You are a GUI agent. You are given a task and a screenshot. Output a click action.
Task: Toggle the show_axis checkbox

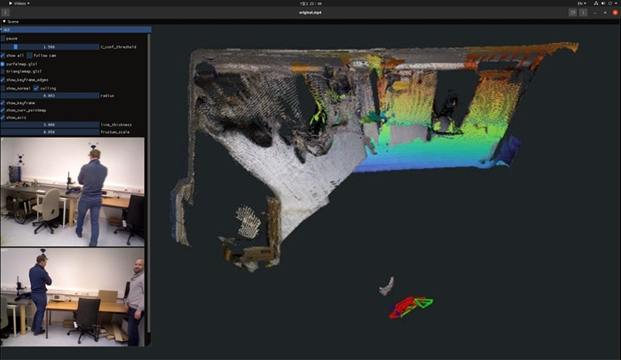pyautogui.click(x=3, y=118)
